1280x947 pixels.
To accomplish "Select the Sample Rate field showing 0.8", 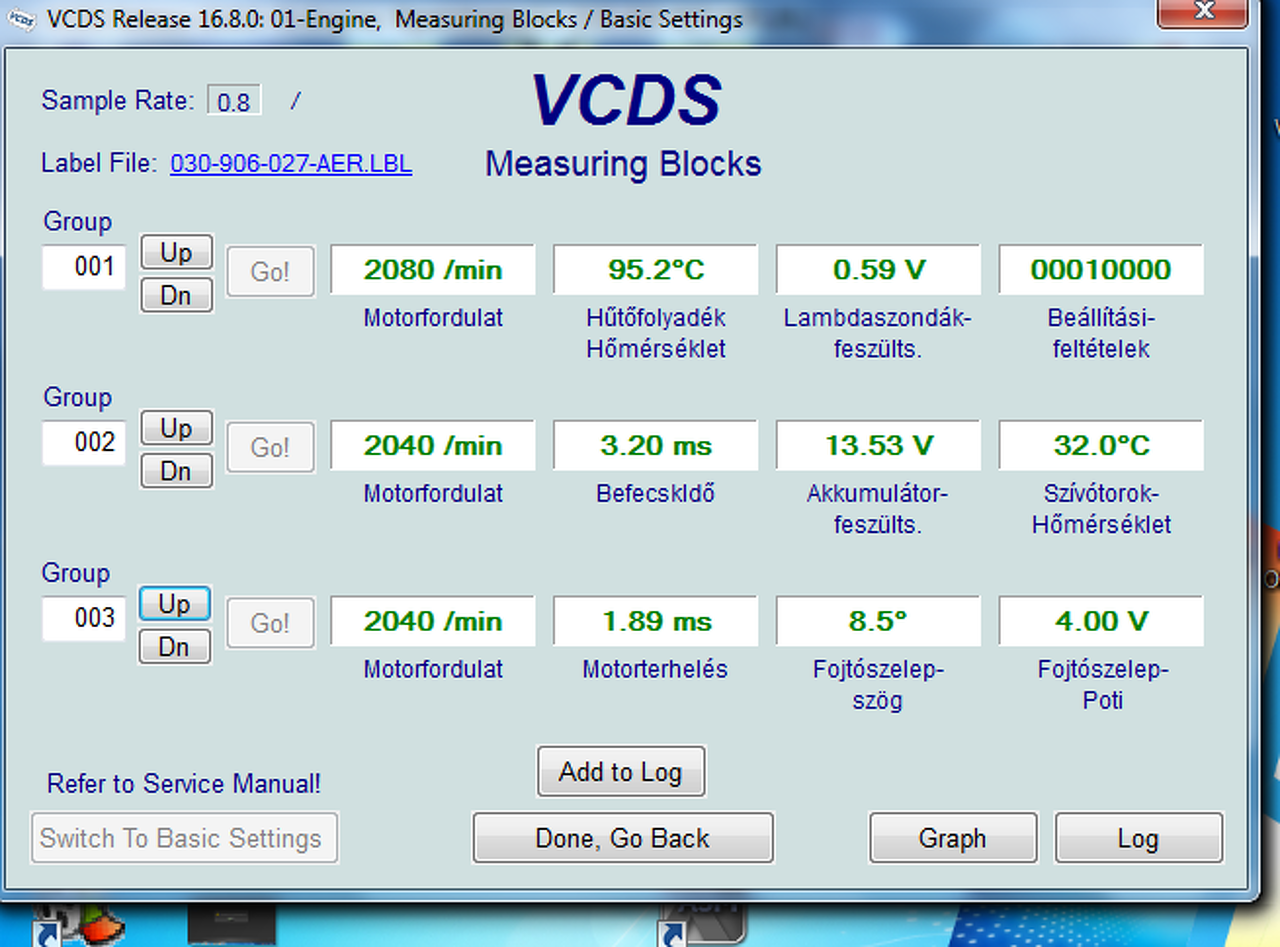I will 234,101.
